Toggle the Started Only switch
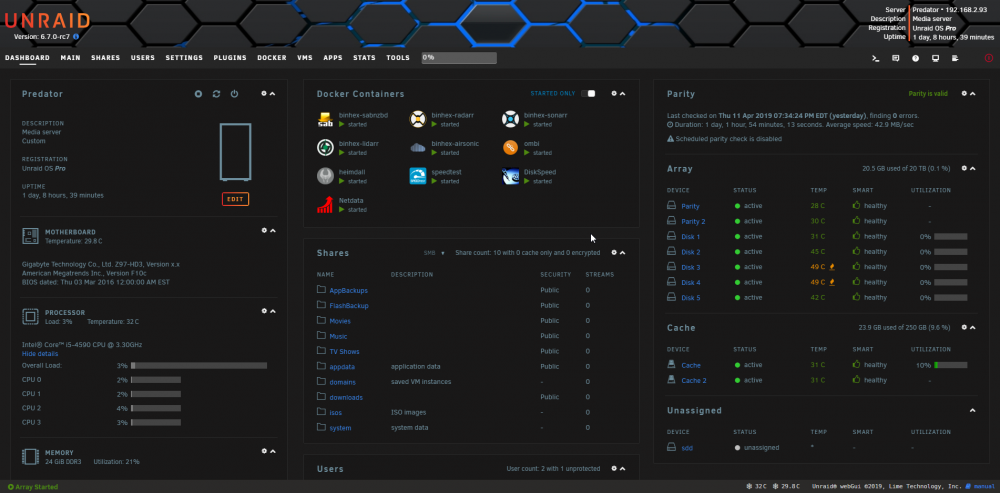Viewport: 1000px width, 493px height. (588, 94)
